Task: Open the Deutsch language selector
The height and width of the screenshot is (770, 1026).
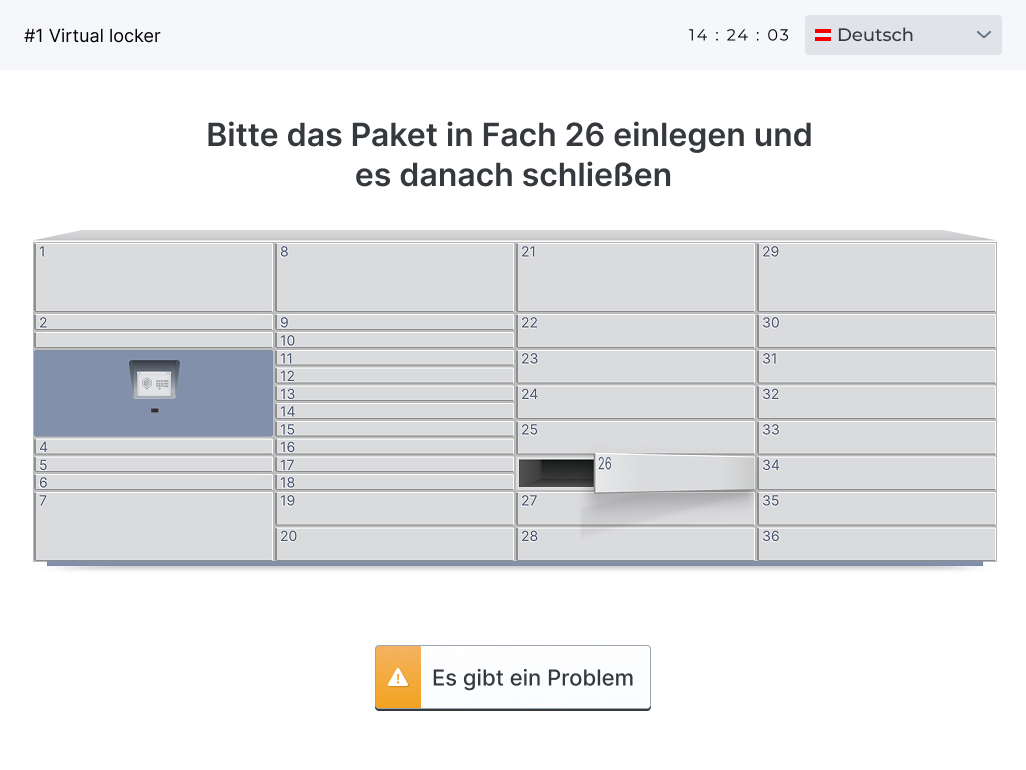Action: (x=902, y=35)
